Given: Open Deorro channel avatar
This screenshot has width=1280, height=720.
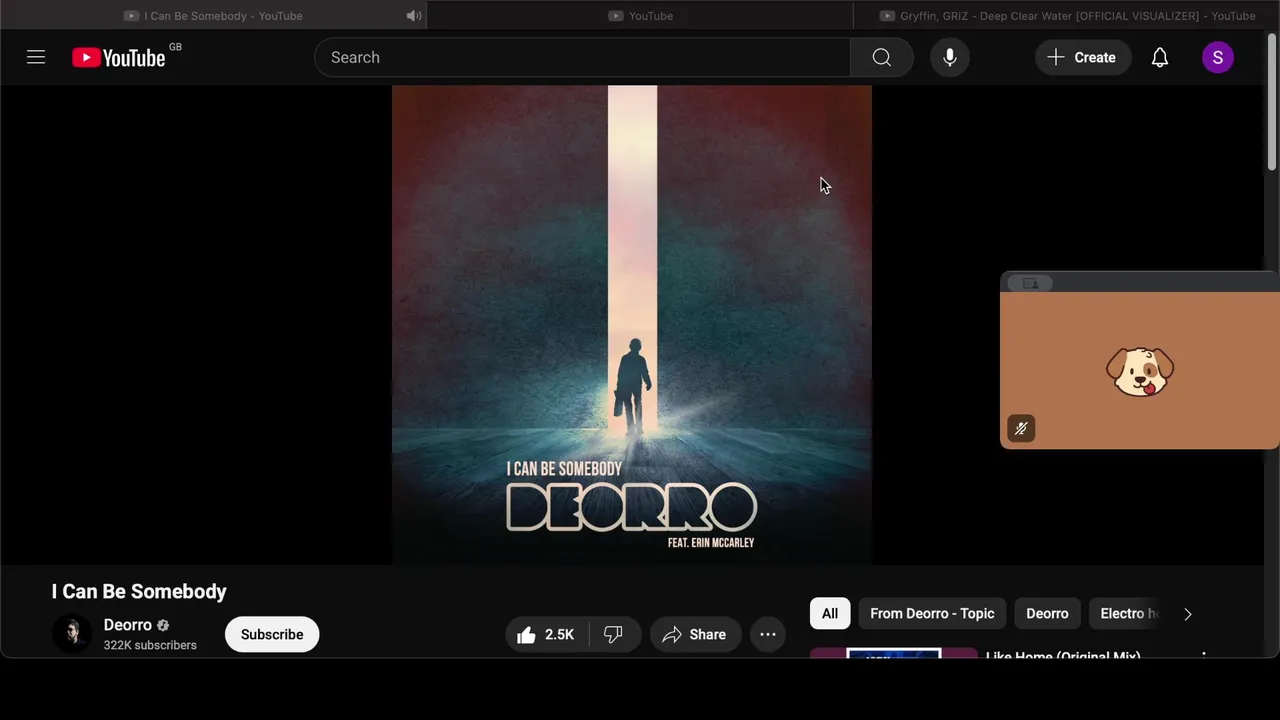Looking at the screenshot, I should pyautogui.click(x=72, y=634).
